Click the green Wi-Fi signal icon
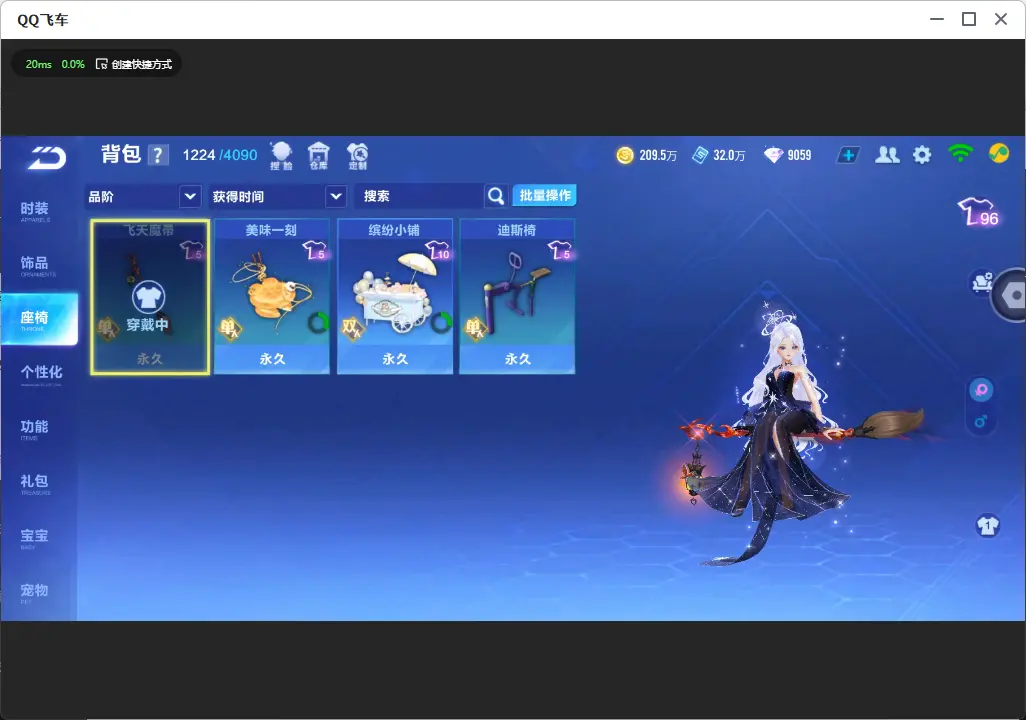The width and height of the screenshot is (1026, 720). pyautogui.click(x=960, y=153)
